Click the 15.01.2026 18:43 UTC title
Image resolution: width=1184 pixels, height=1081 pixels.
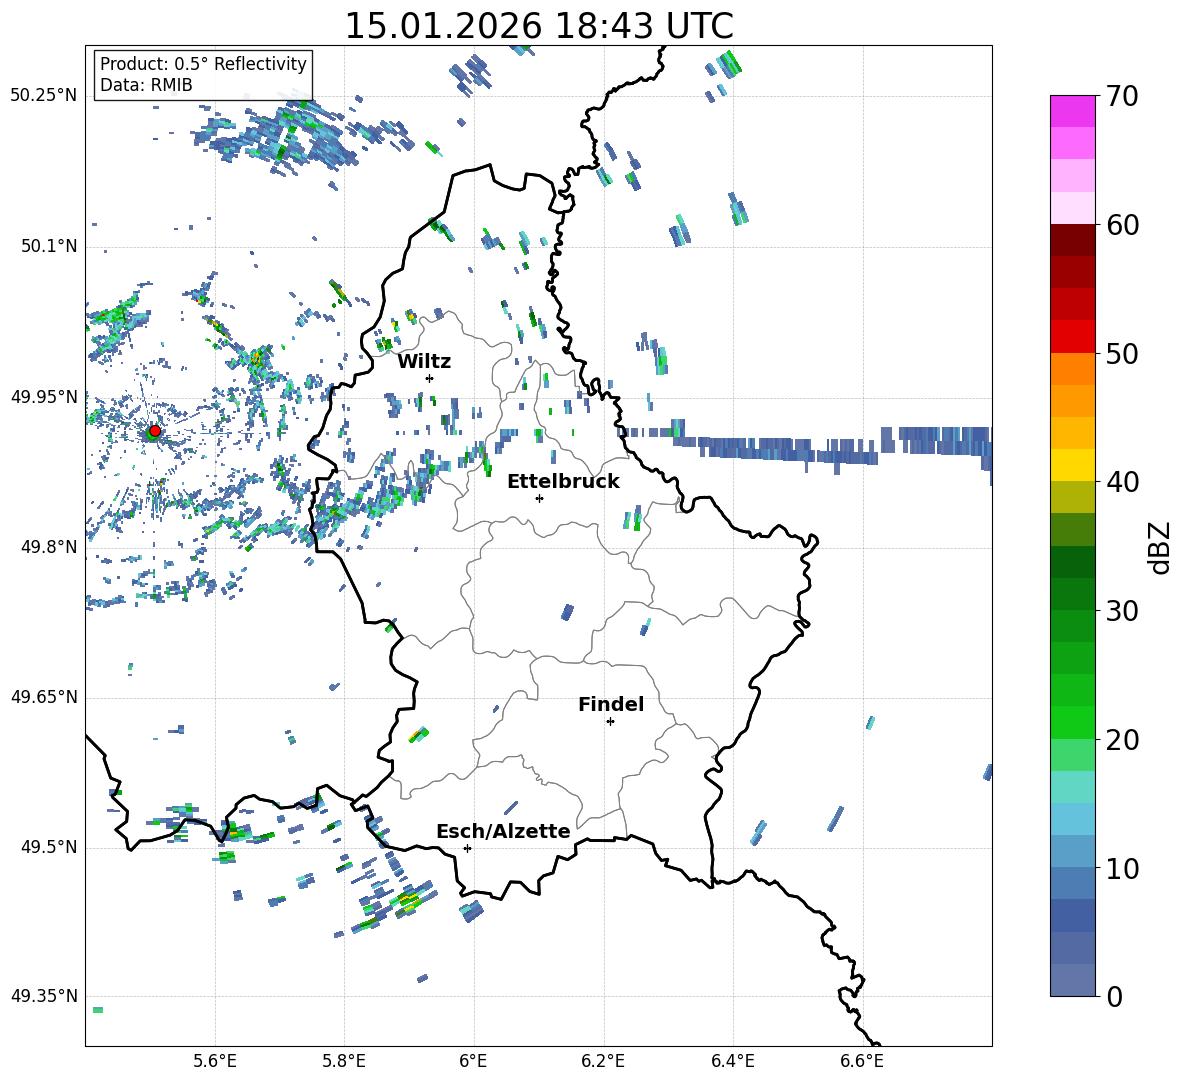pos(538,26)
